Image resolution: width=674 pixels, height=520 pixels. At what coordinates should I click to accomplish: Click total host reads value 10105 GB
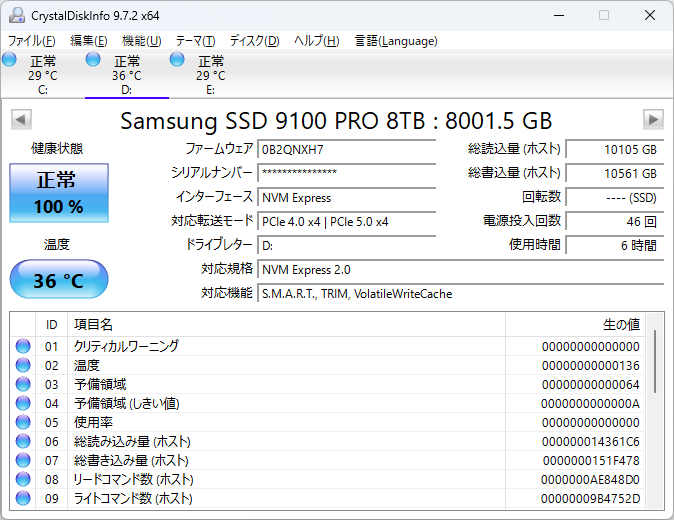click(615, 150)
